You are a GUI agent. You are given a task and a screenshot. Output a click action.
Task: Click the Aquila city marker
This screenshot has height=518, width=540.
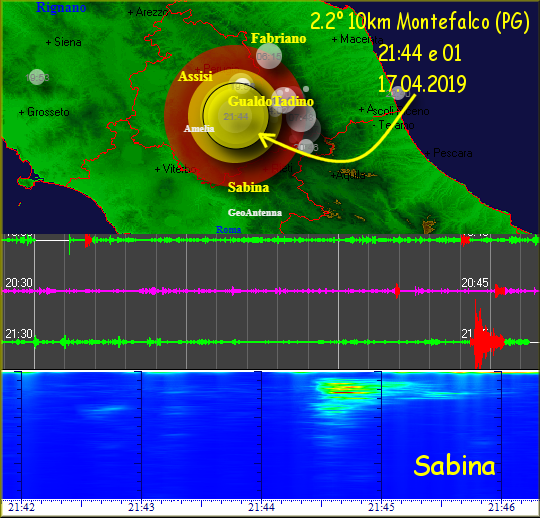[348, 175]
